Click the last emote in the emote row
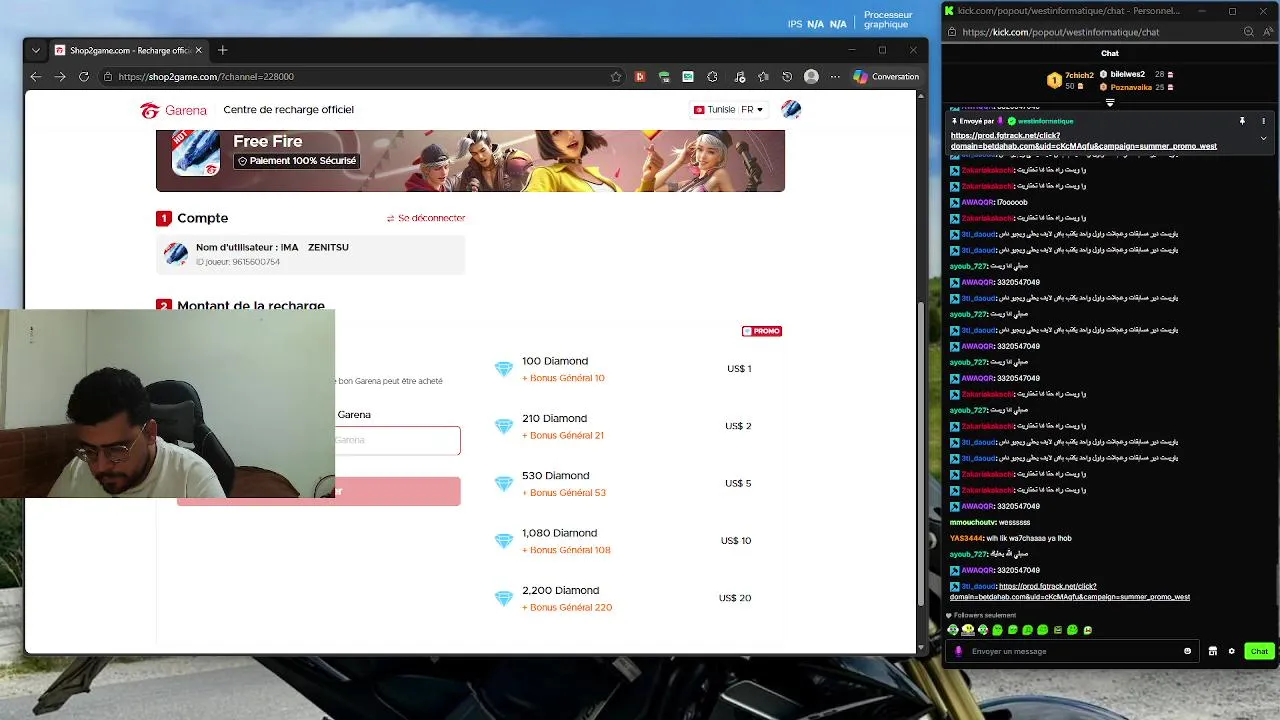The image size is (1280, 720). click(1088, 630)
